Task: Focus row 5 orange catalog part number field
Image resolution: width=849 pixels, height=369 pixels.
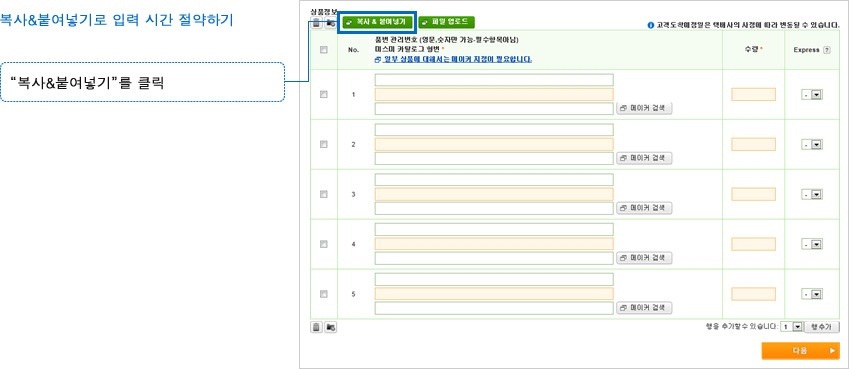Action: 494,294
